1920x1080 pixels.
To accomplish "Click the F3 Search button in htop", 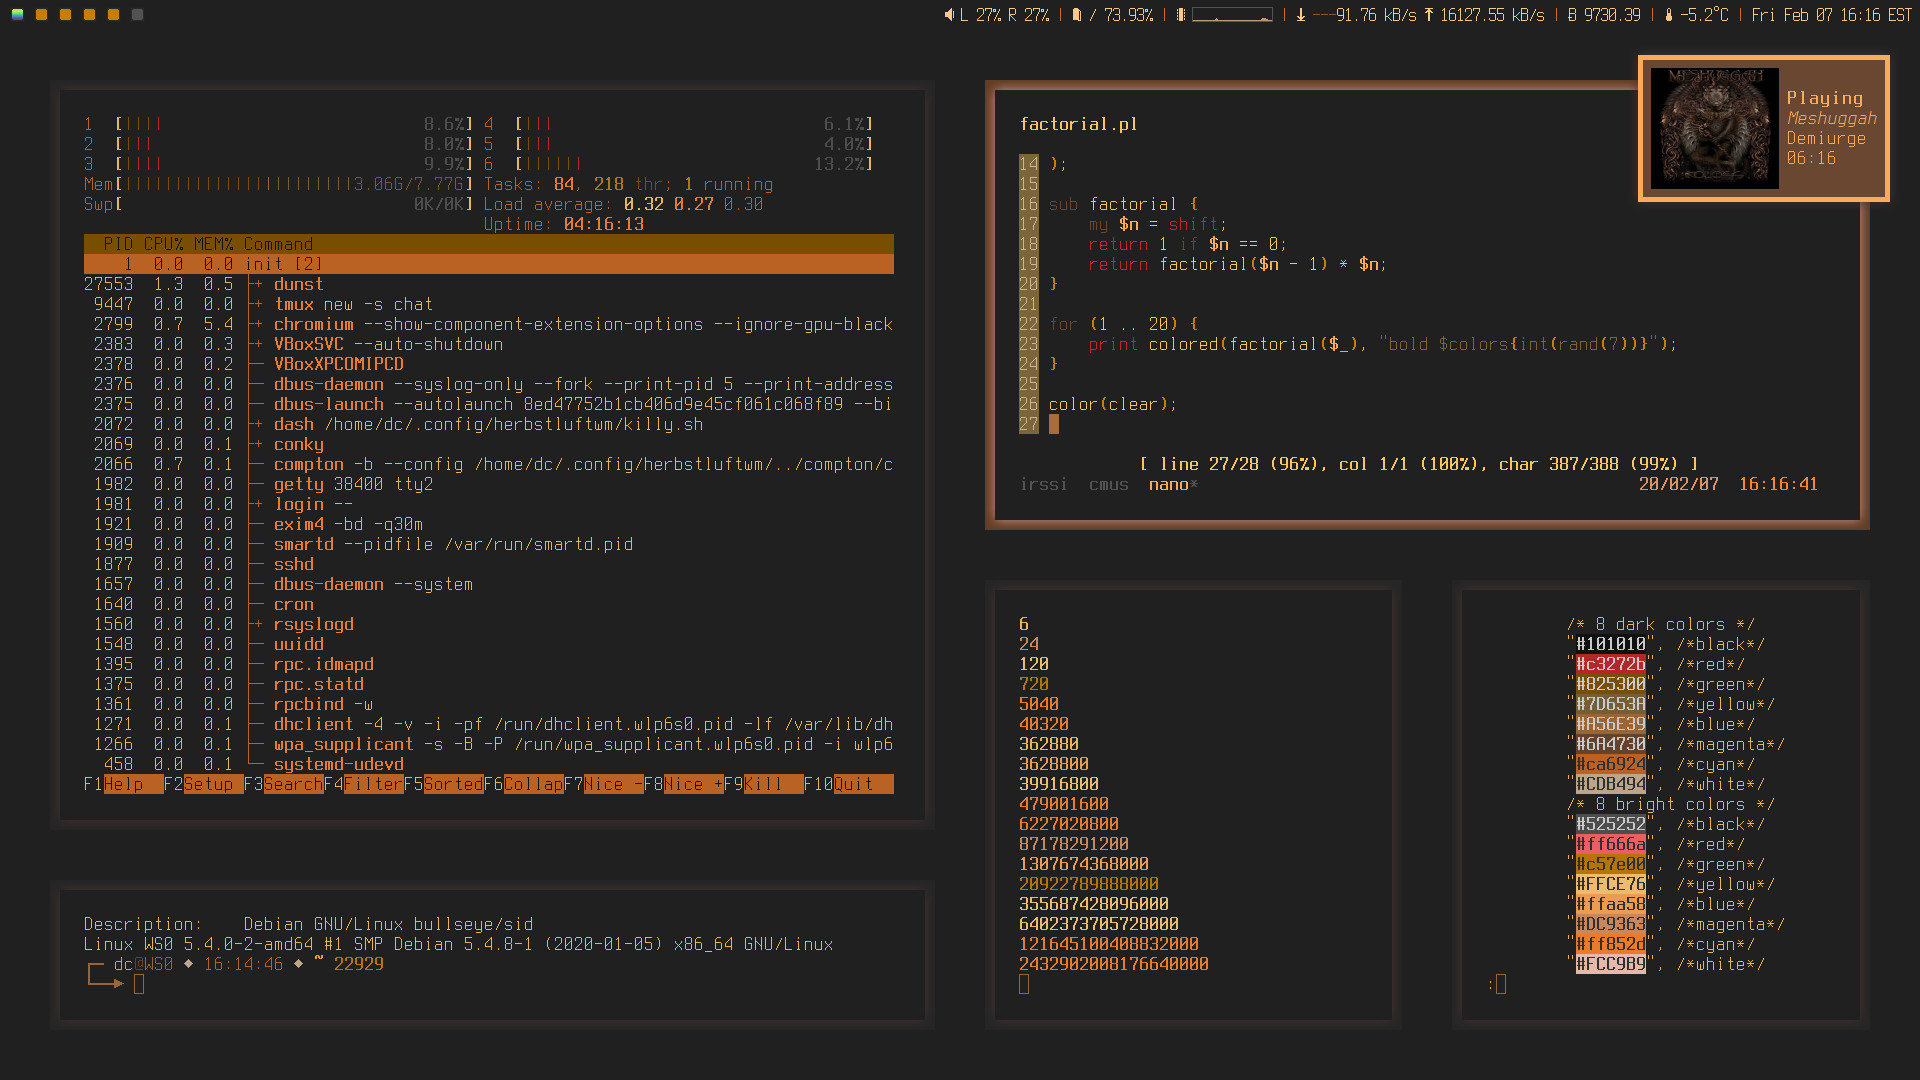I will tap(293, 784).
